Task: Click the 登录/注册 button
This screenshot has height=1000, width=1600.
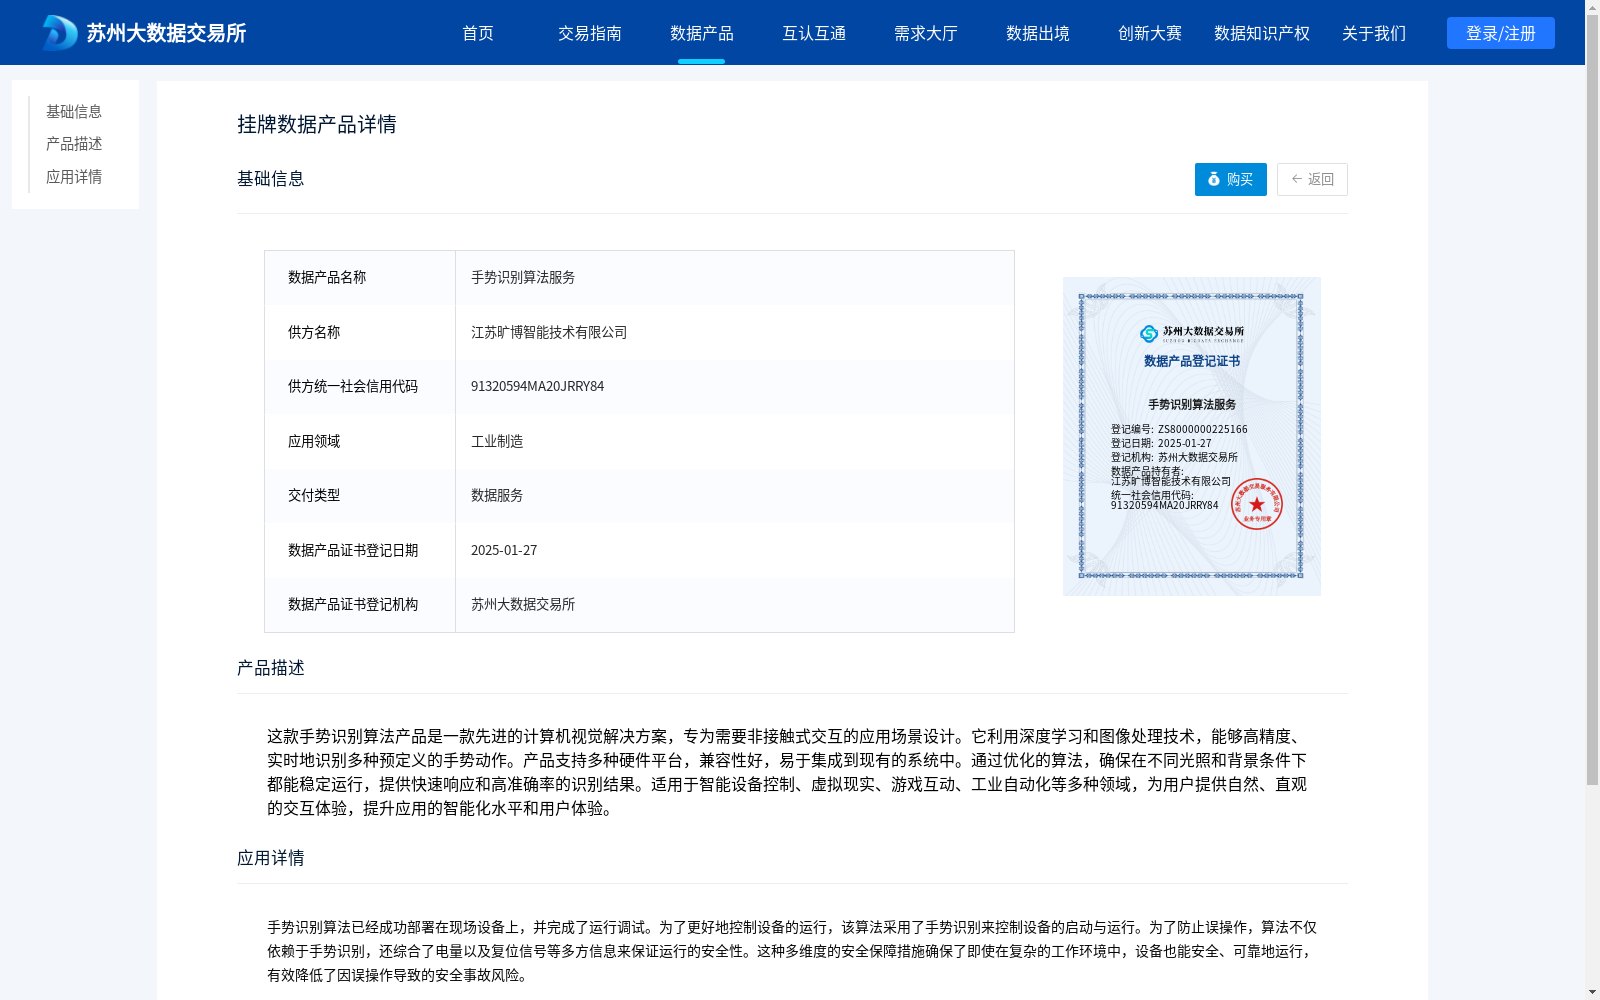Action: click(x=1501, y=33)
